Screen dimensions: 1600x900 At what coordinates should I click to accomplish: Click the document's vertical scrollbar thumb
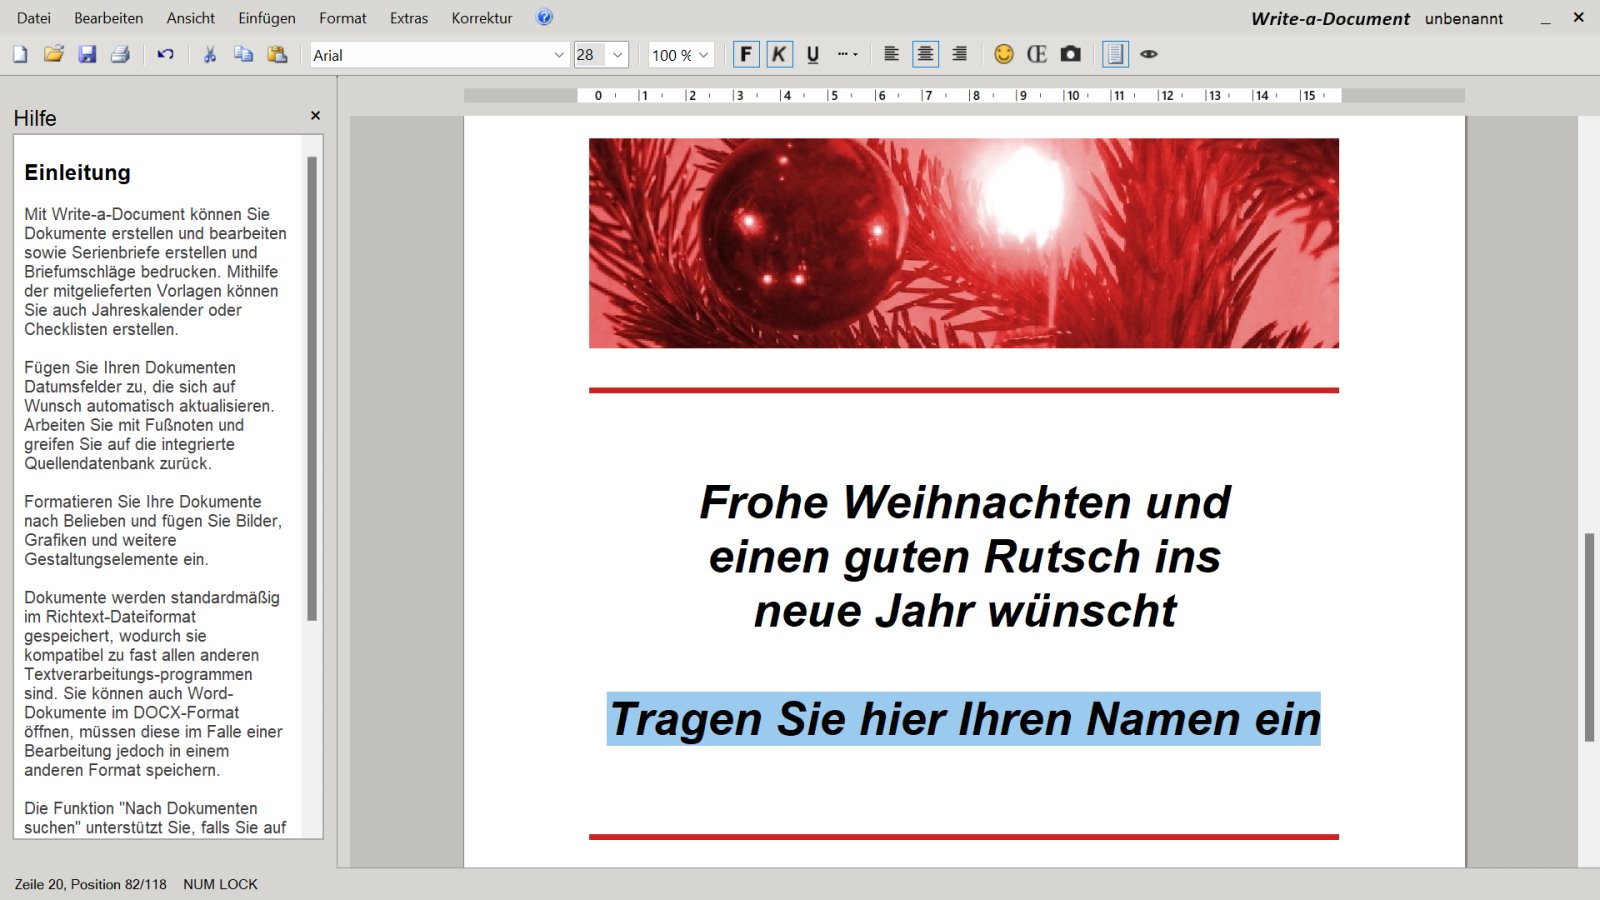pos(1589,637)
